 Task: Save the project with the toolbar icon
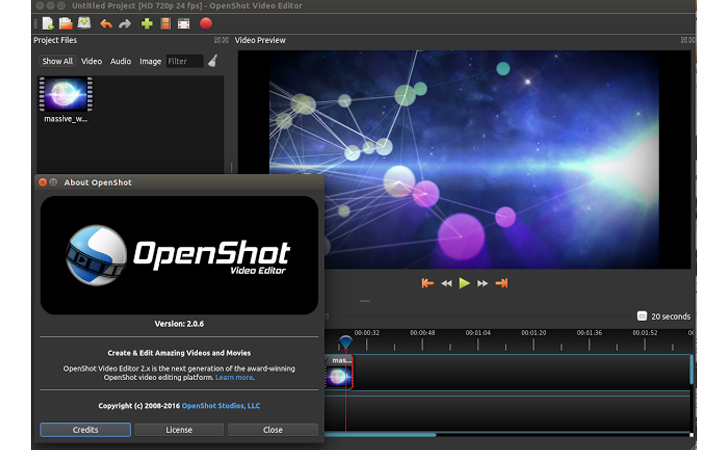coord(84,23)
